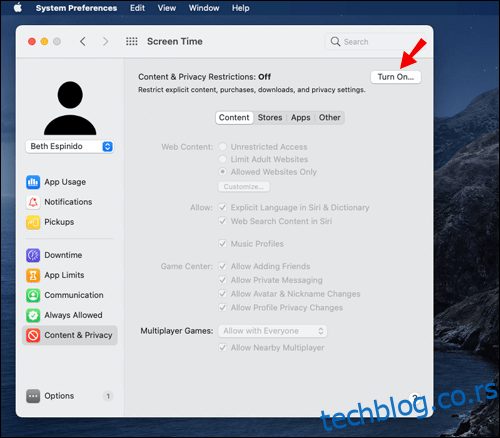Image resolution: width=500 pixels, height=438 pixels.
Task: Select Allowed Websites Only radio button
Action: tap(222, 172)
